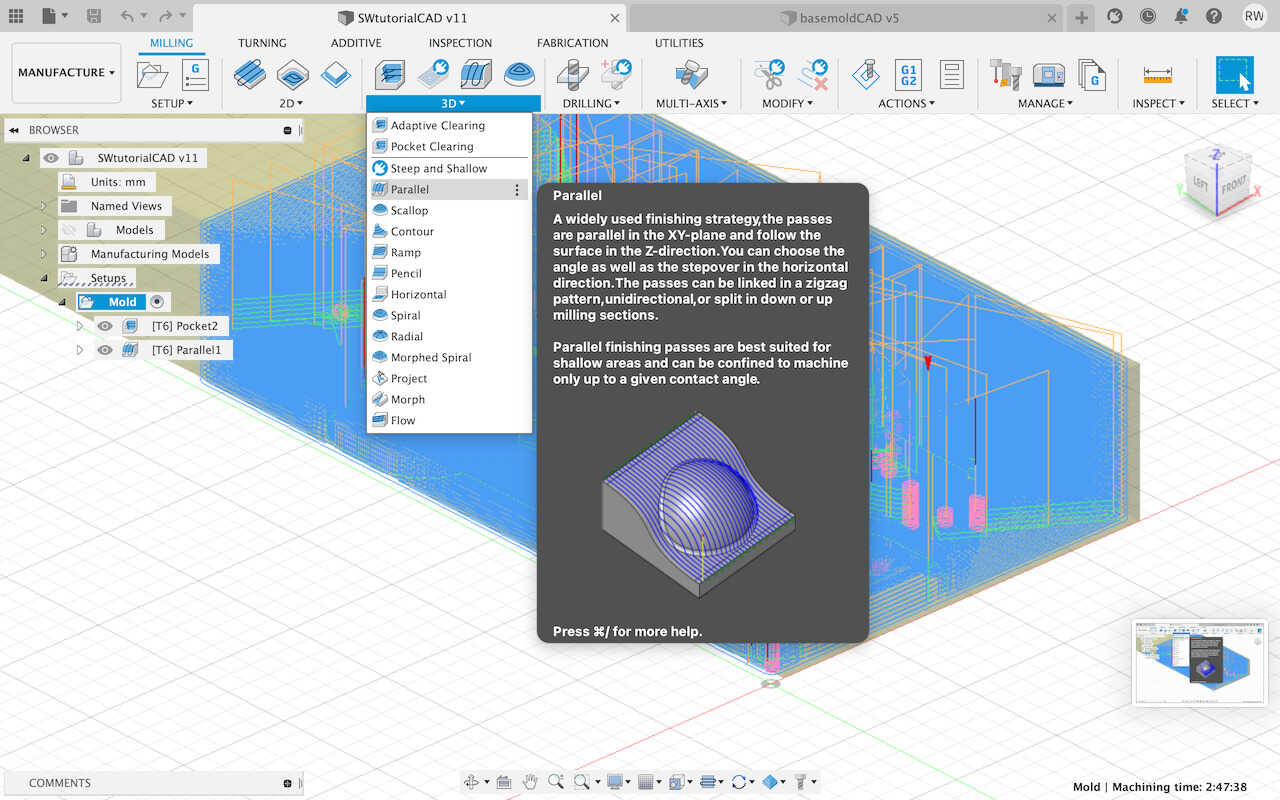Click the Save disk icon

94,16
